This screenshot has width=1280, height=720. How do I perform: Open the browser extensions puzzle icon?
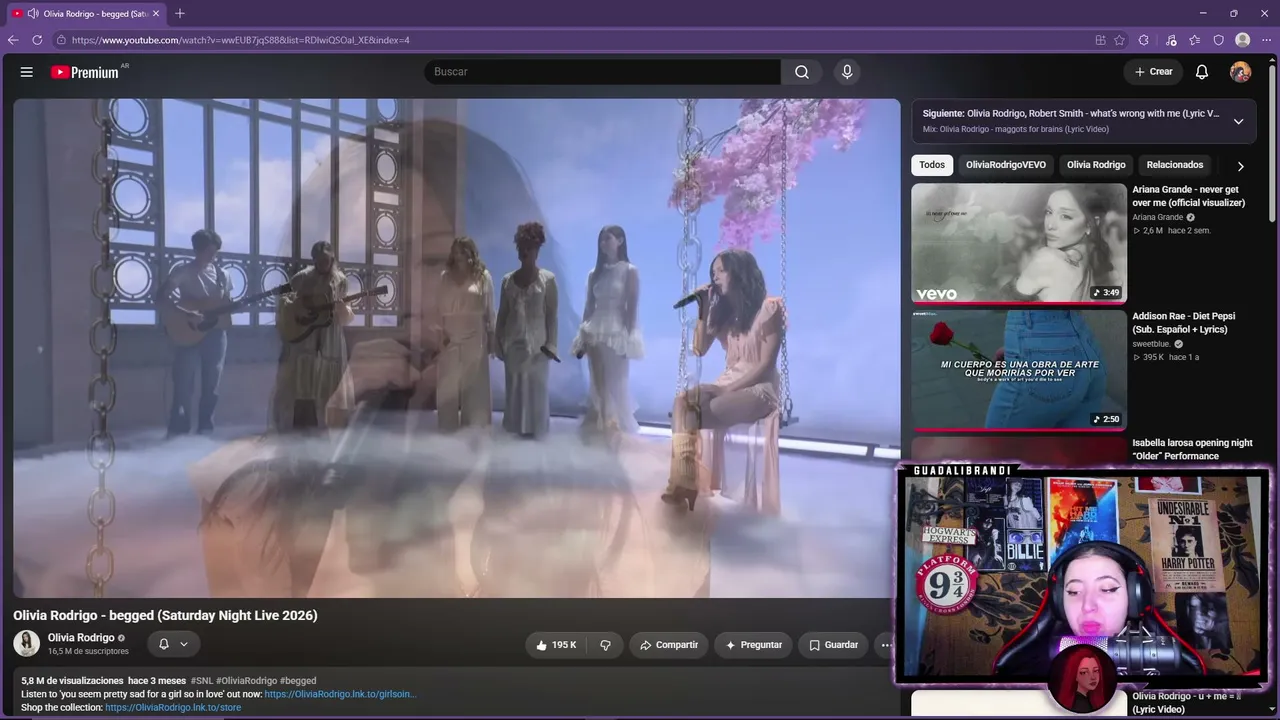1144,40
